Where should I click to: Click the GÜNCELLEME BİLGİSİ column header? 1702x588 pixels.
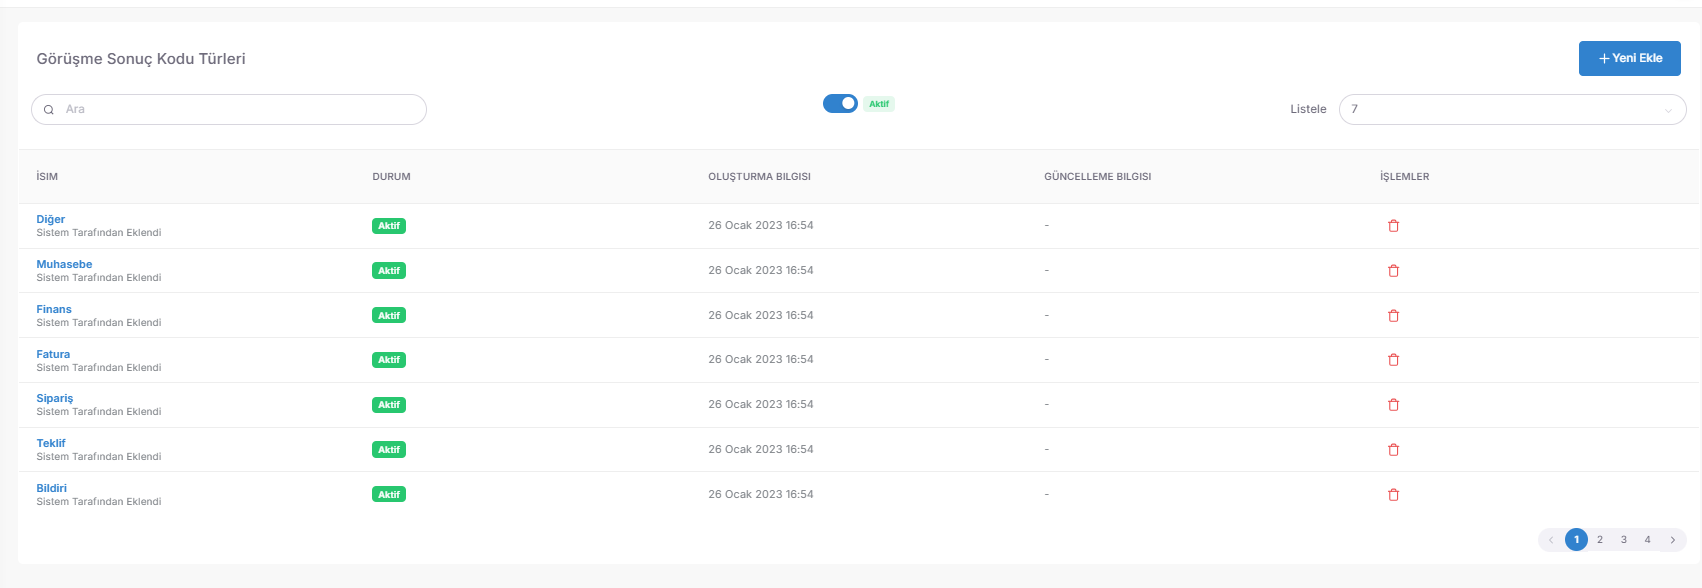(x=1097, y=177)
